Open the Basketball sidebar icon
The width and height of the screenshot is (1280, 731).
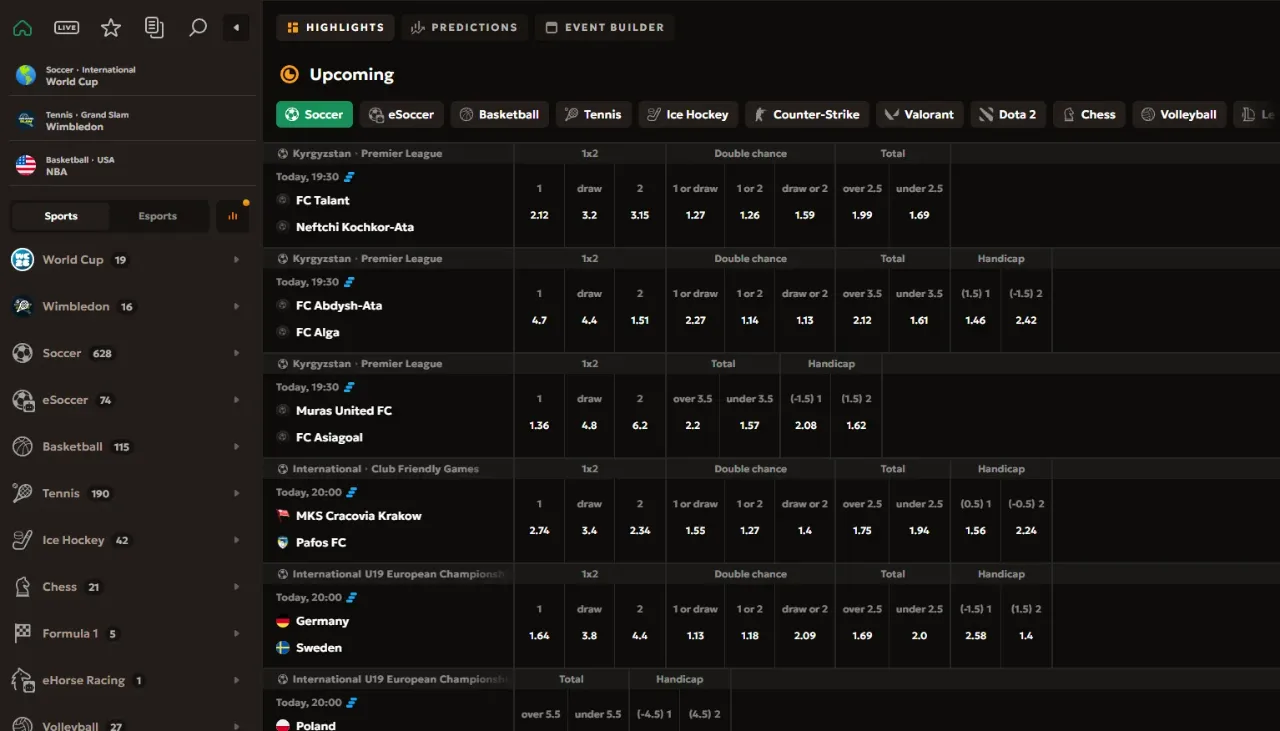click(22, 447)
